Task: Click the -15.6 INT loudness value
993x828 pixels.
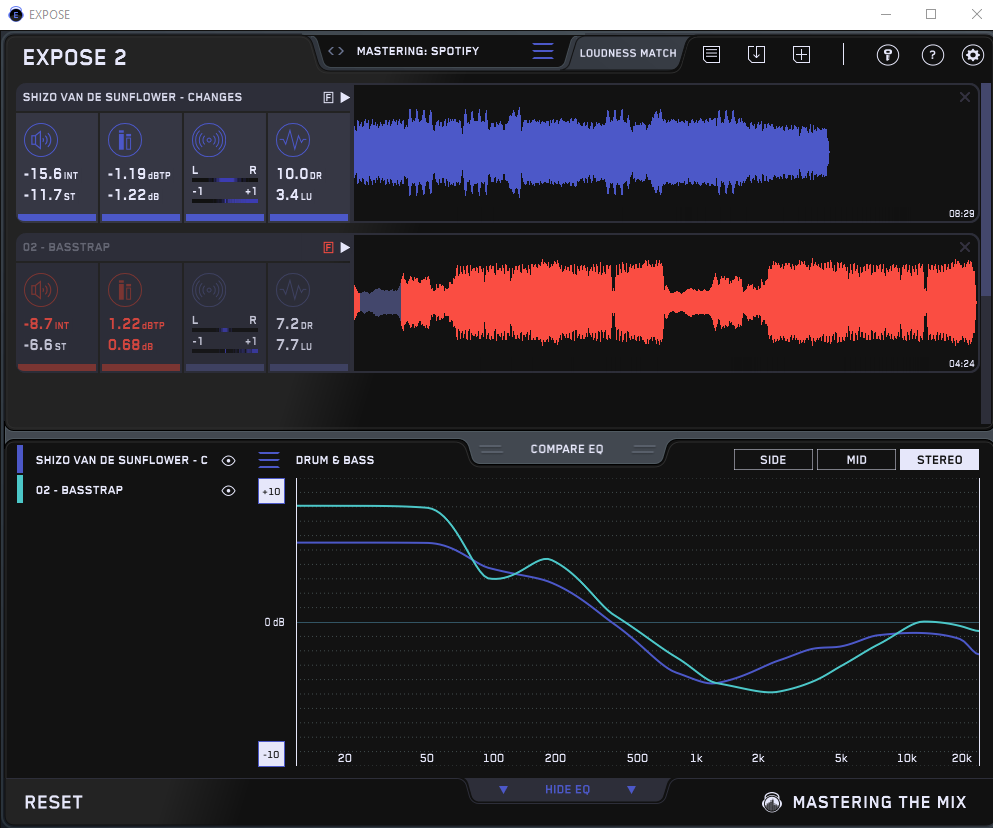Action: coord(51,174)
